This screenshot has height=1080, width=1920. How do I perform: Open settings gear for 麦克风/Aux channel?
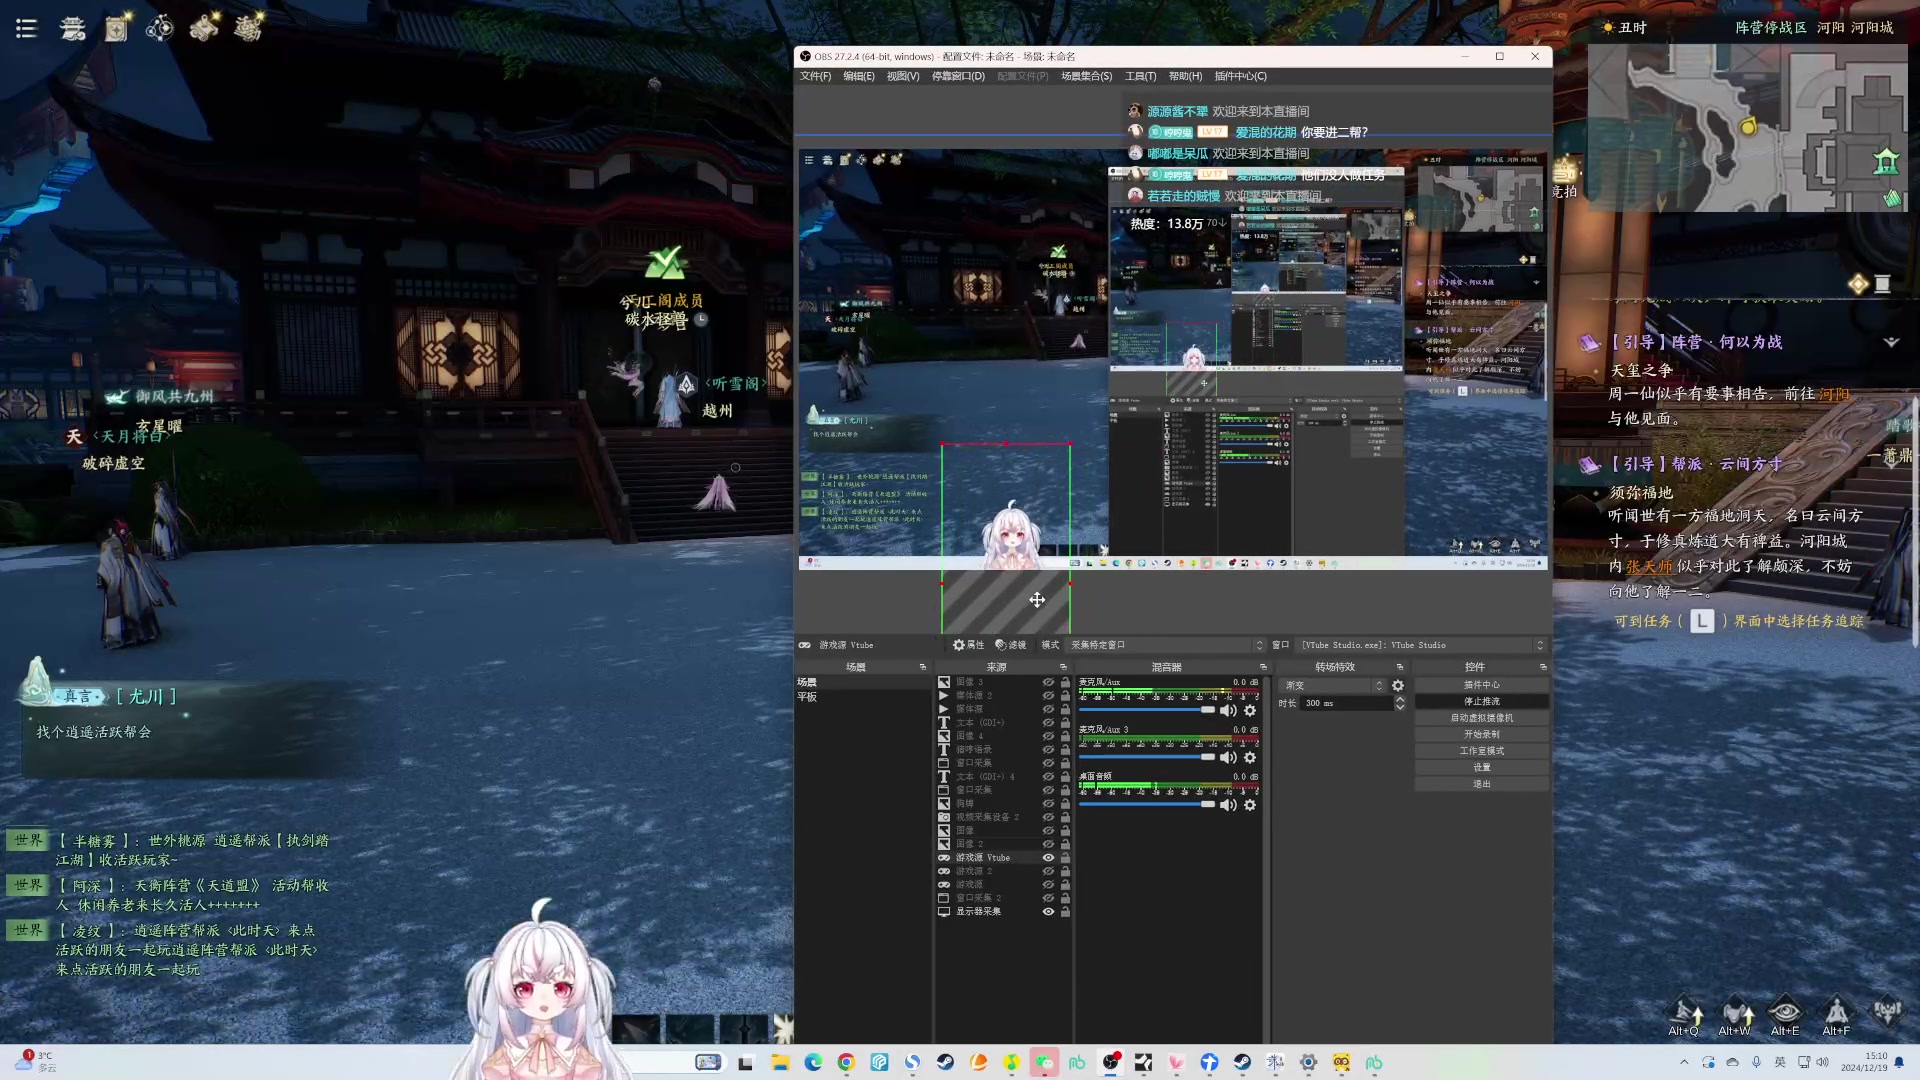point(1250,710)
